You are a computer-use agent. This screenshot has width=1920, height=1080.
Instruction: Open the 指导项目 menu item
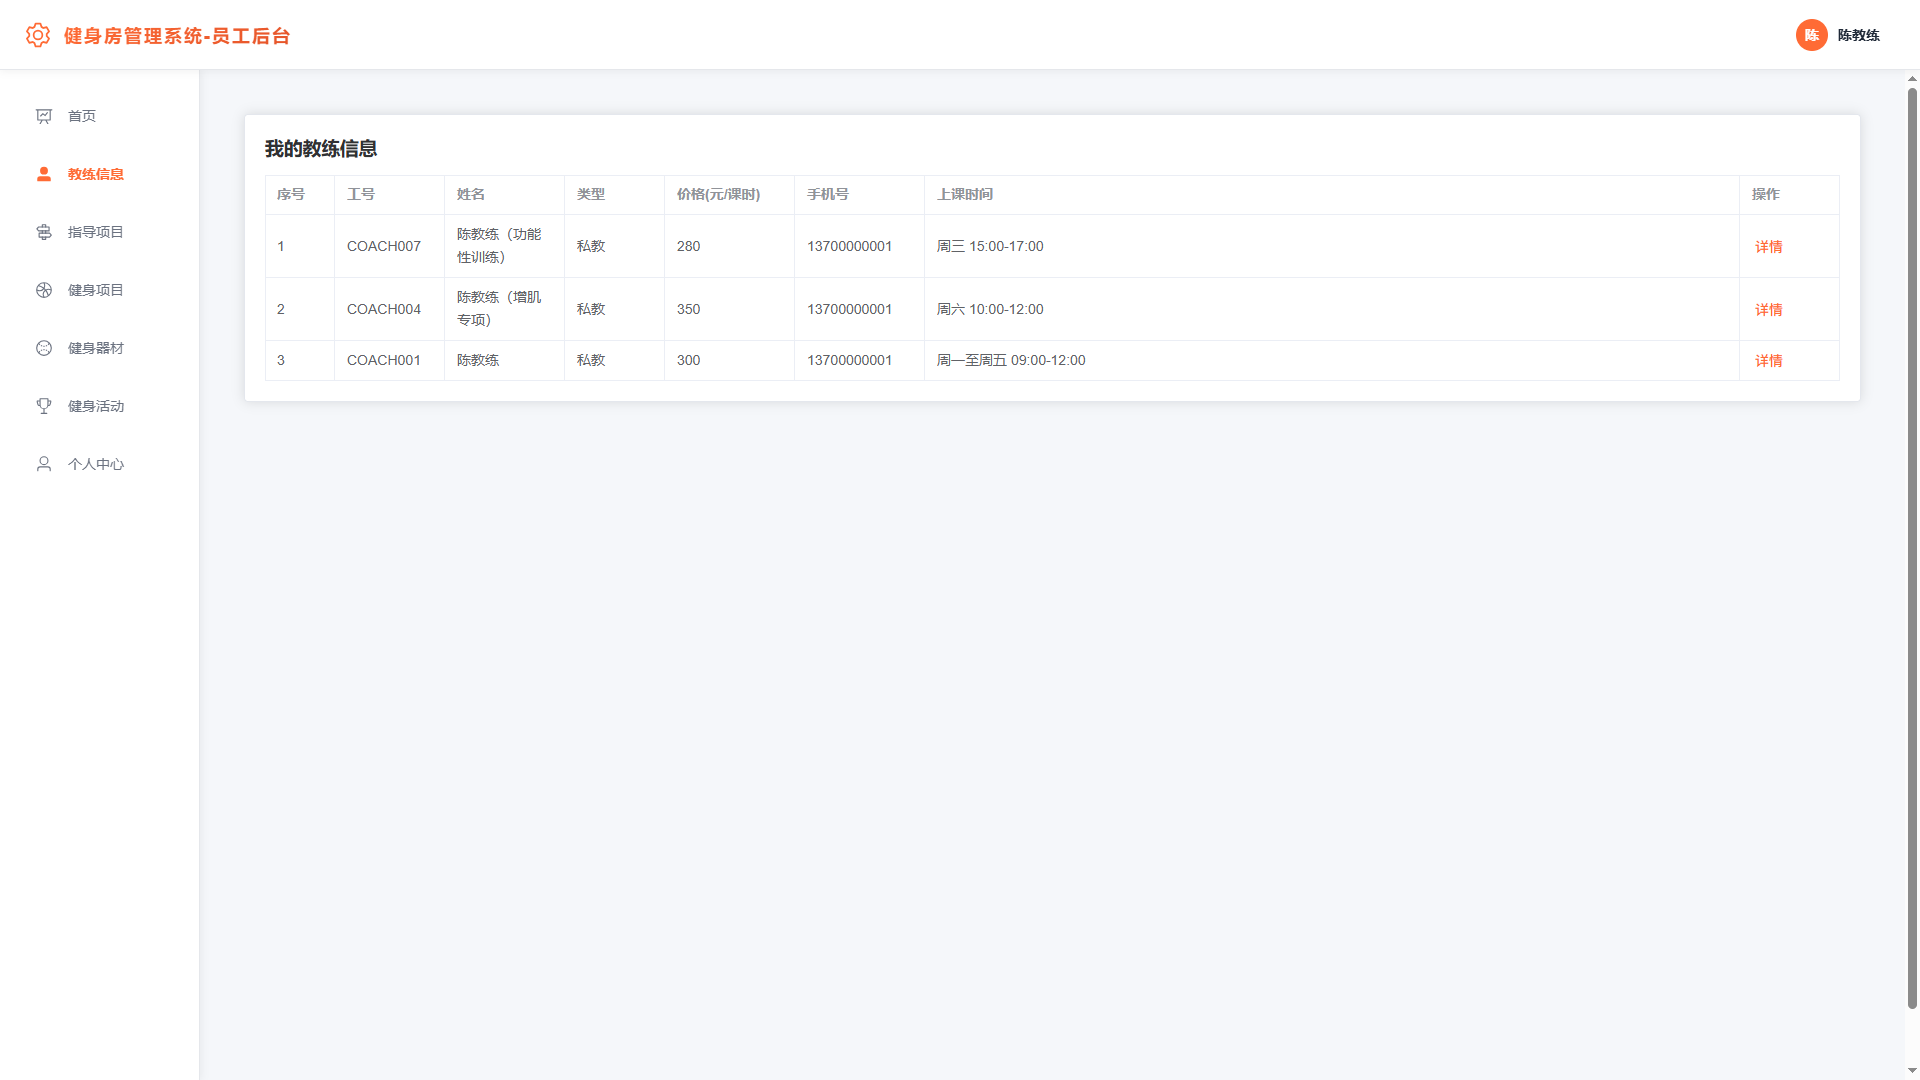point(99,232)
